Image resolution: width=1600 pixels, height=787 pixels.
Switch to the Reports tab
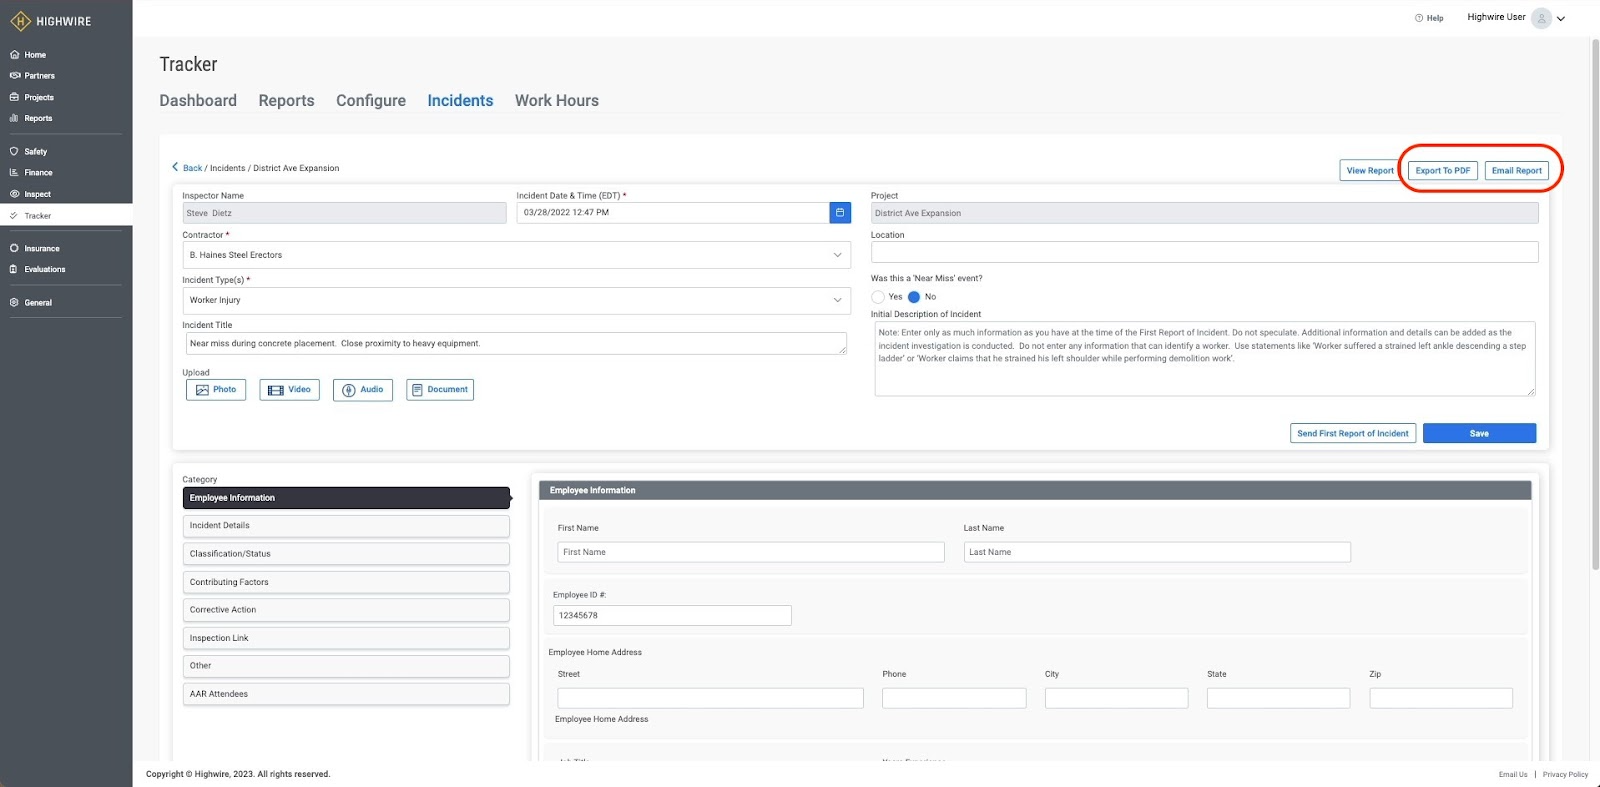286,100
